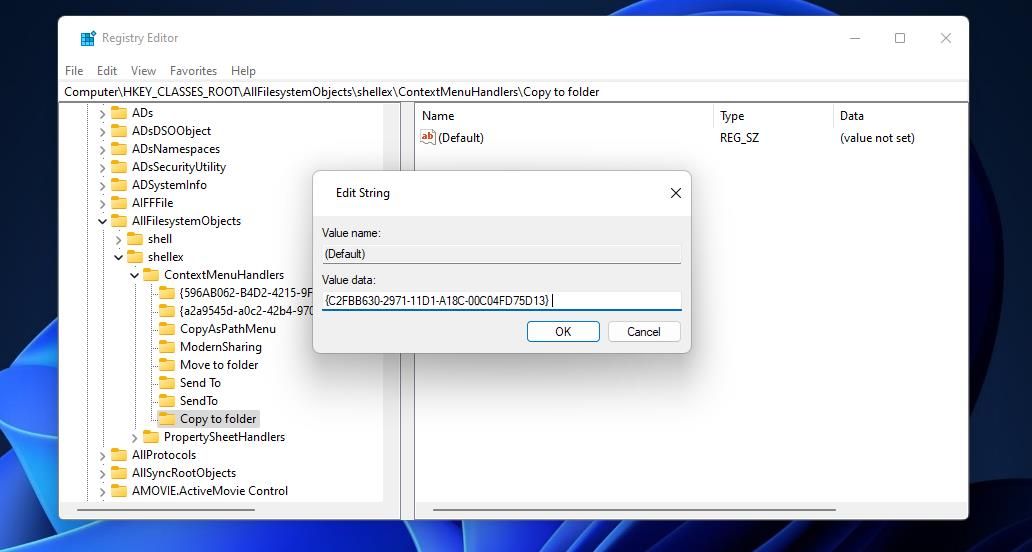This screenshot has width=1032, height=552.
Task: Select the CopyAsPathMenu key
Action: click(228, 329)
